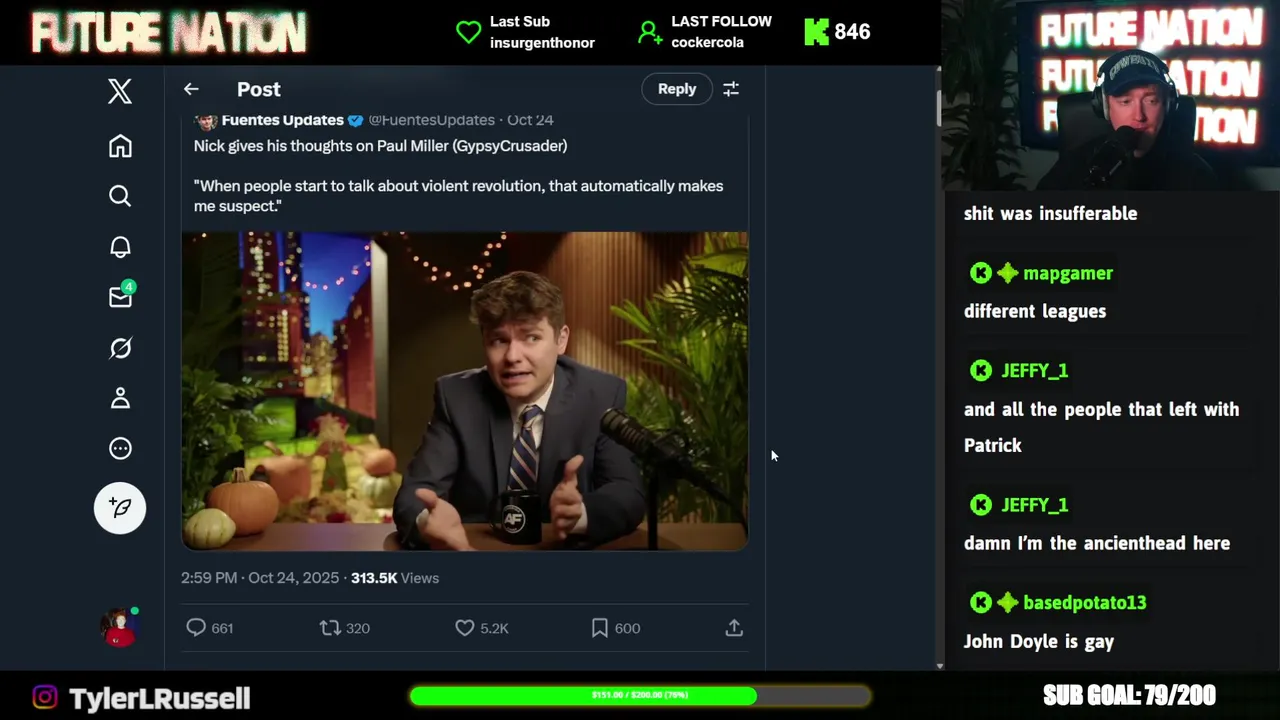Image resolution: width=1280 pixels, height=720 pixels.
Task: Go to the Home timeline icon
Action: tap(120, 146)
